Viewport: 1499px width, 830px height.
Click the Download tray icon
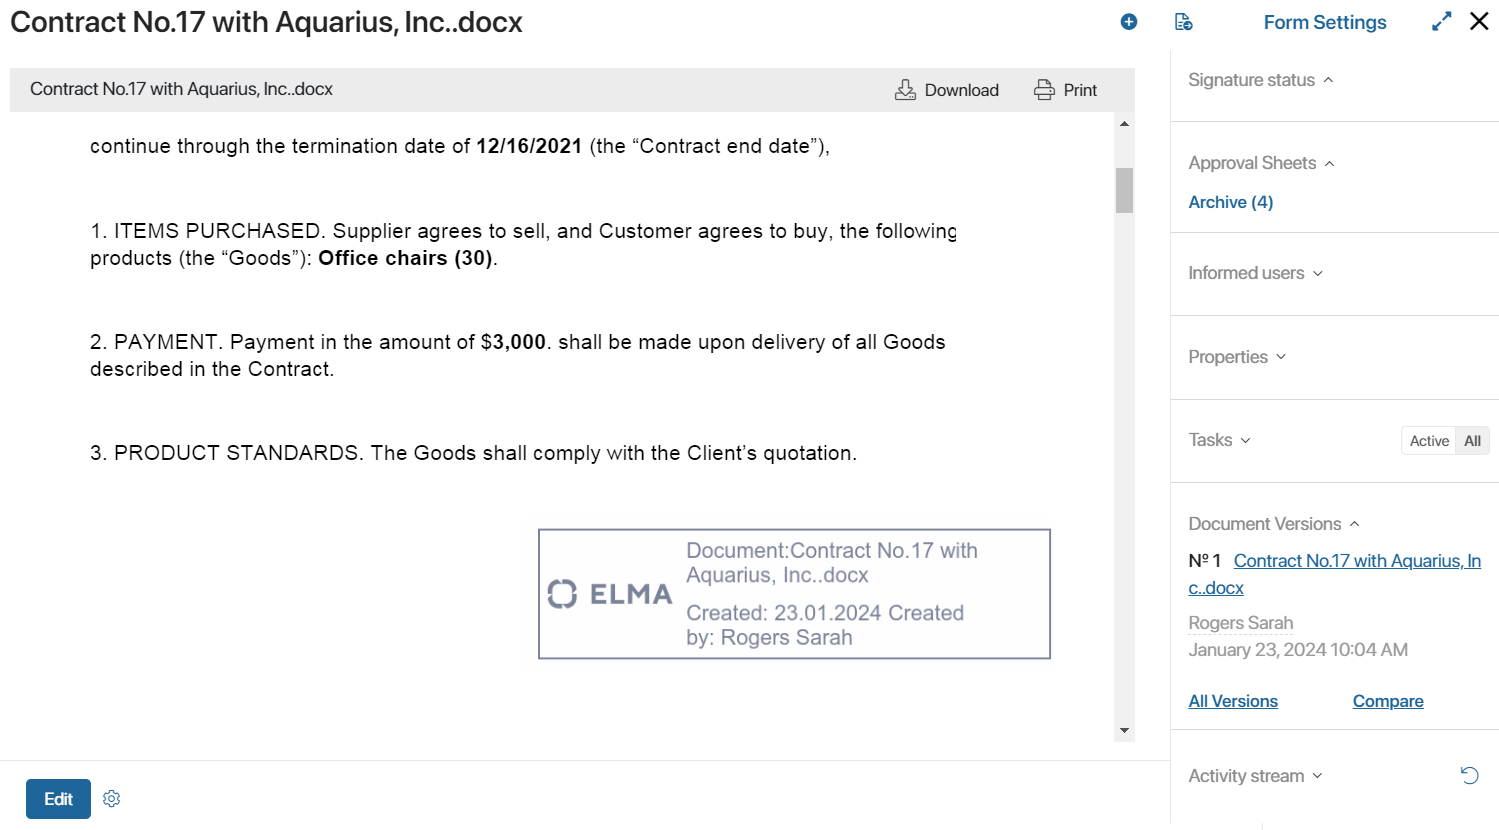(x=905, y=90)
